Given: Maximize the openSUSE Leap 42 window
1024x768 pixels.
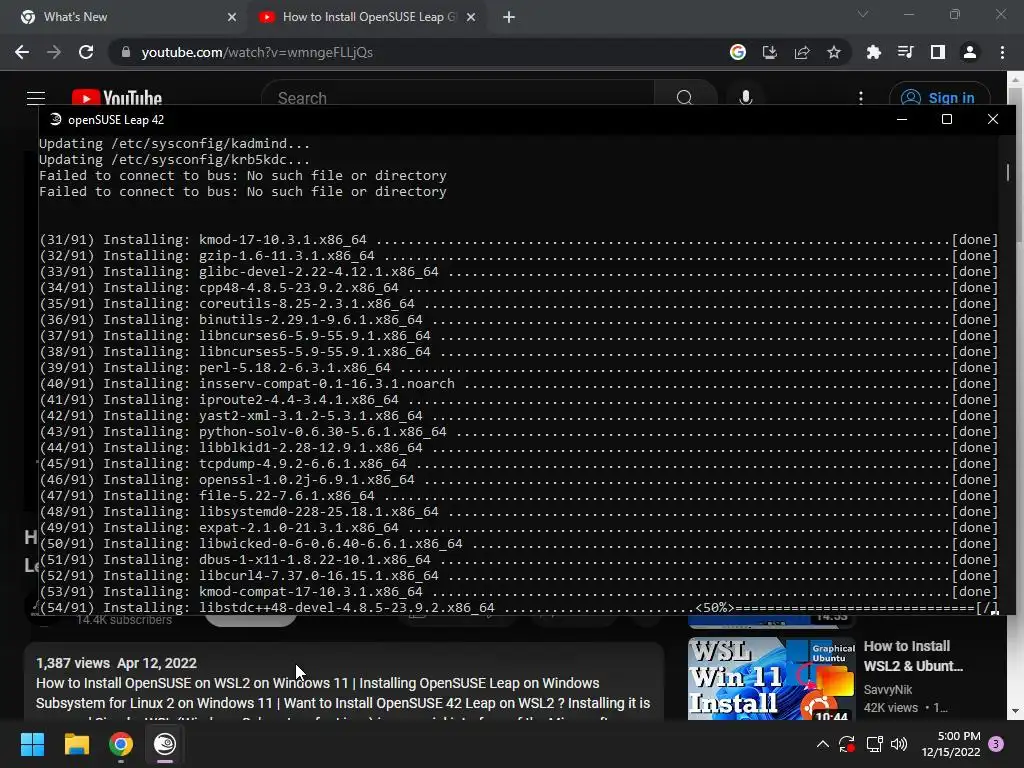Looking at the screenshot, I should [x=947, y=119].
